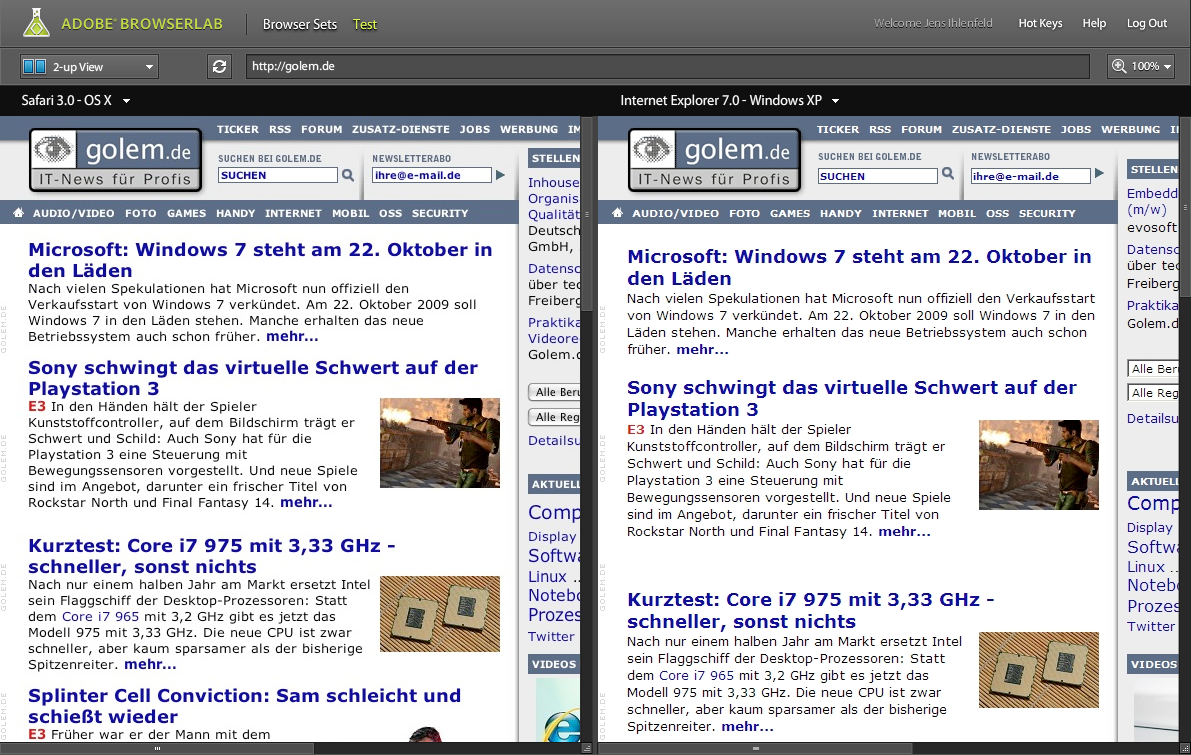The image size is (1191, 755).
Task: Click newsletter email field in Internet Explorer pane
Action: 1031,176
